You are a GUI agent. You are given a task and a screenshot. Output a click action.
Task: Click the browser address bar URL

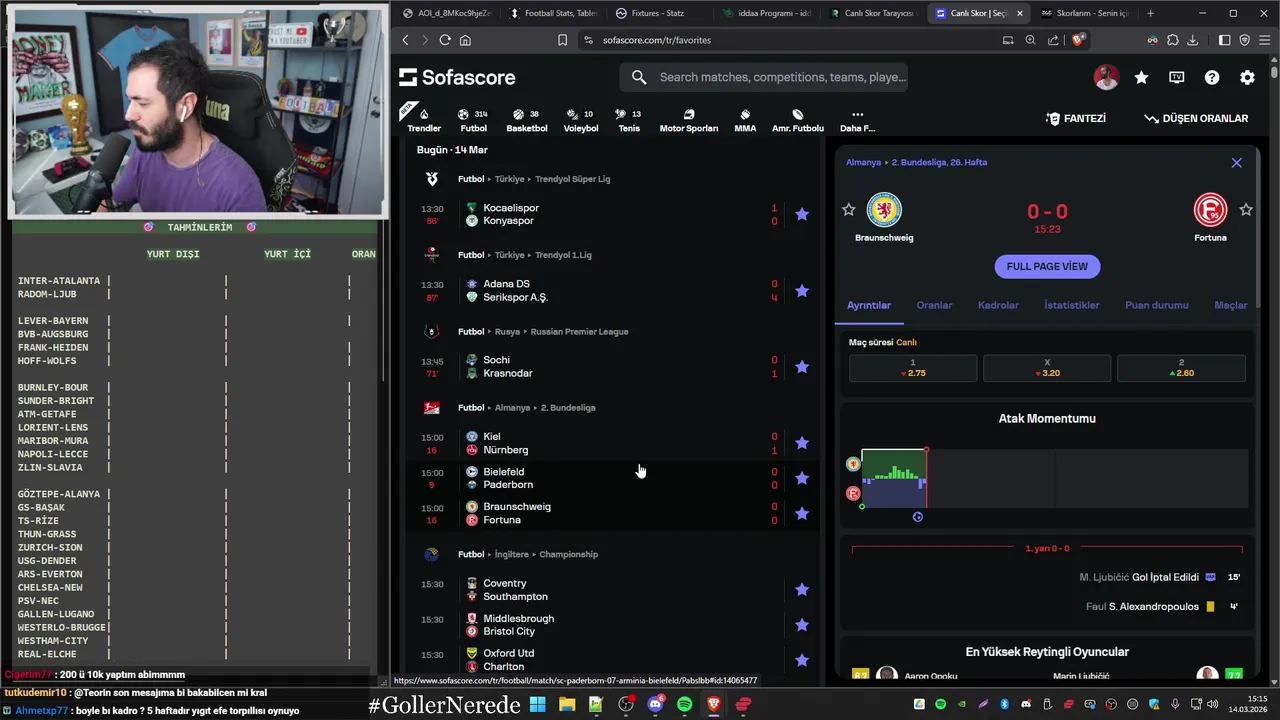click(656, 40)
